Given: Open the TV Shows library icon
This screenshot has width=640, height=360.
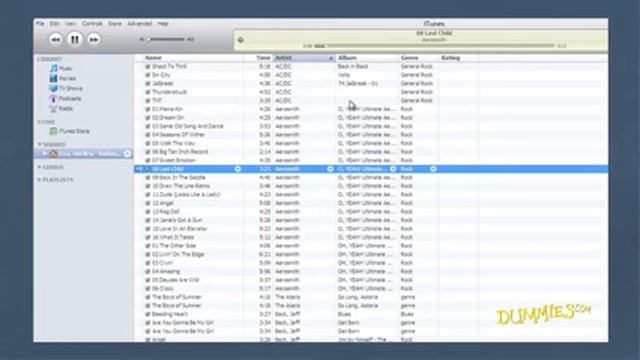Looking at the screenshot, I should coord(53,88).
